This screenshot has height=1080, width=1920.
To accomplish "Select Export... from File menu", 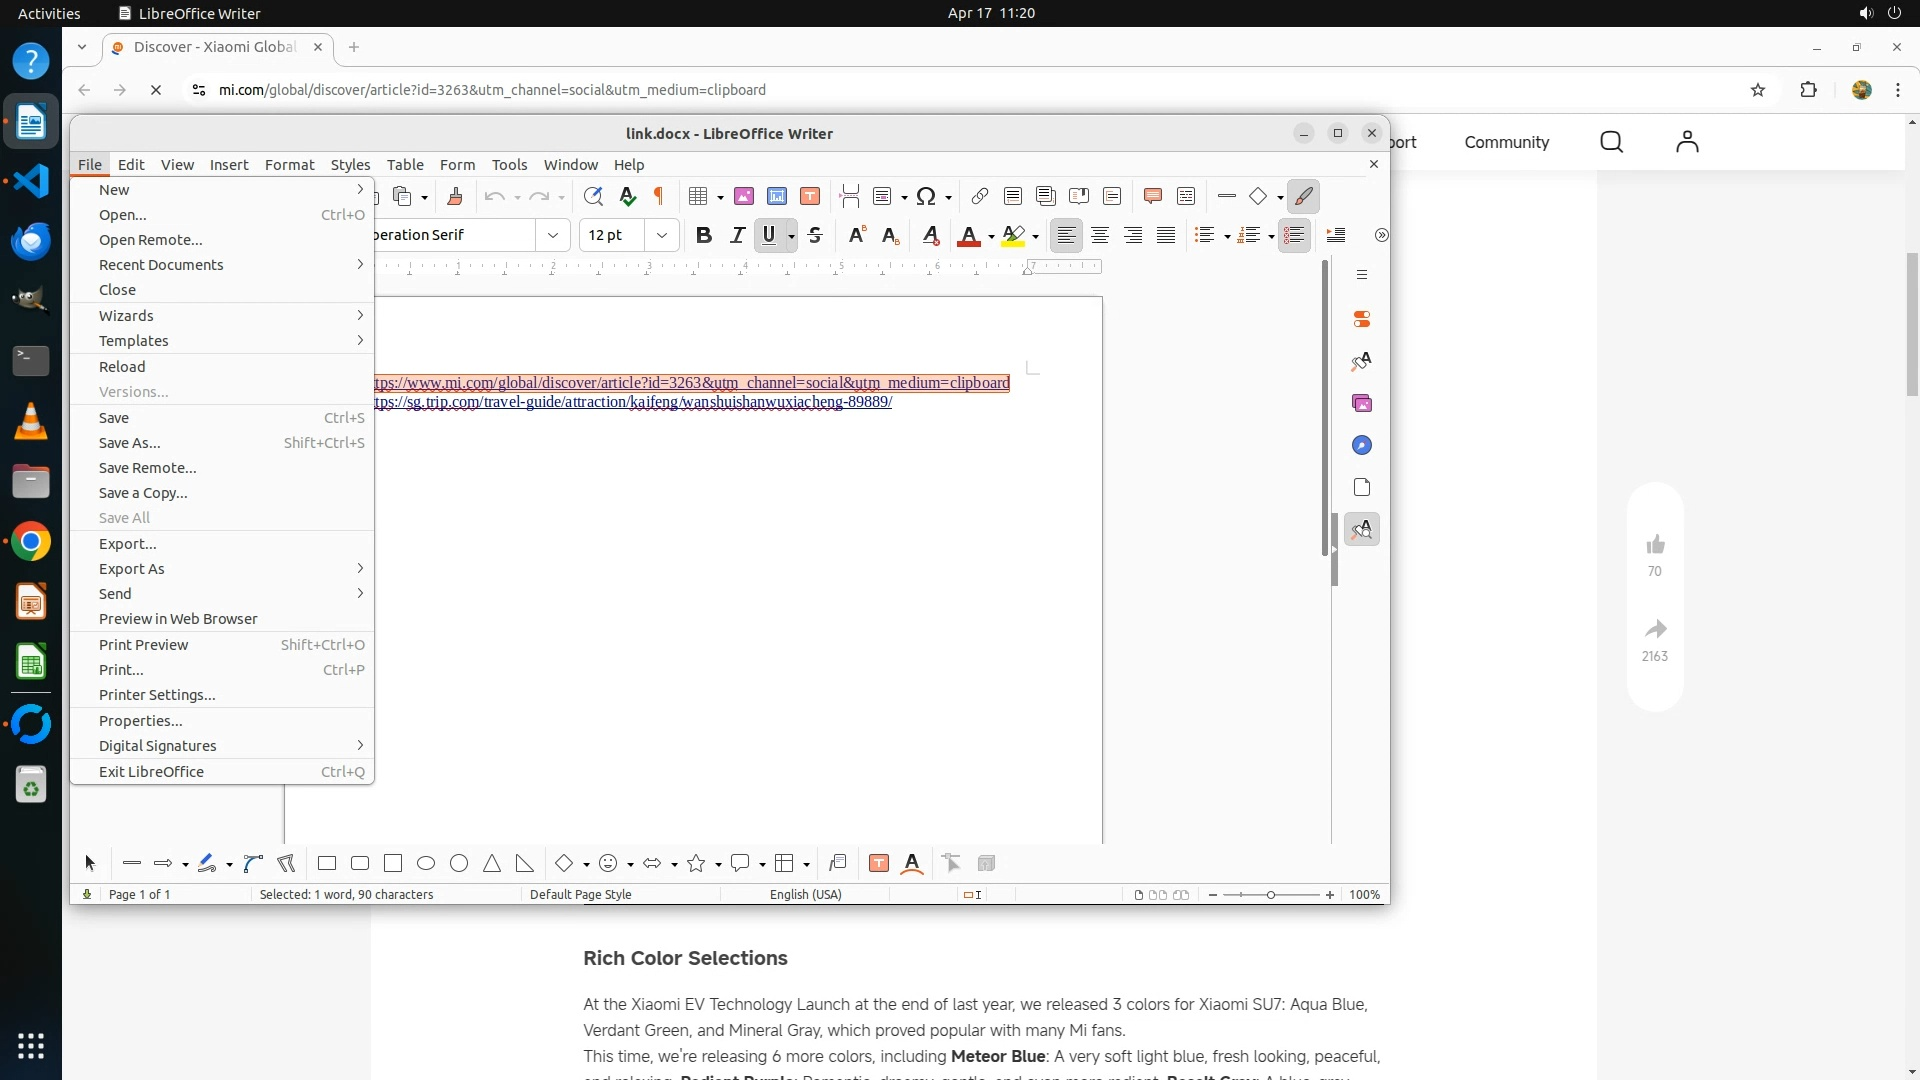I will [x=127, y=544].
